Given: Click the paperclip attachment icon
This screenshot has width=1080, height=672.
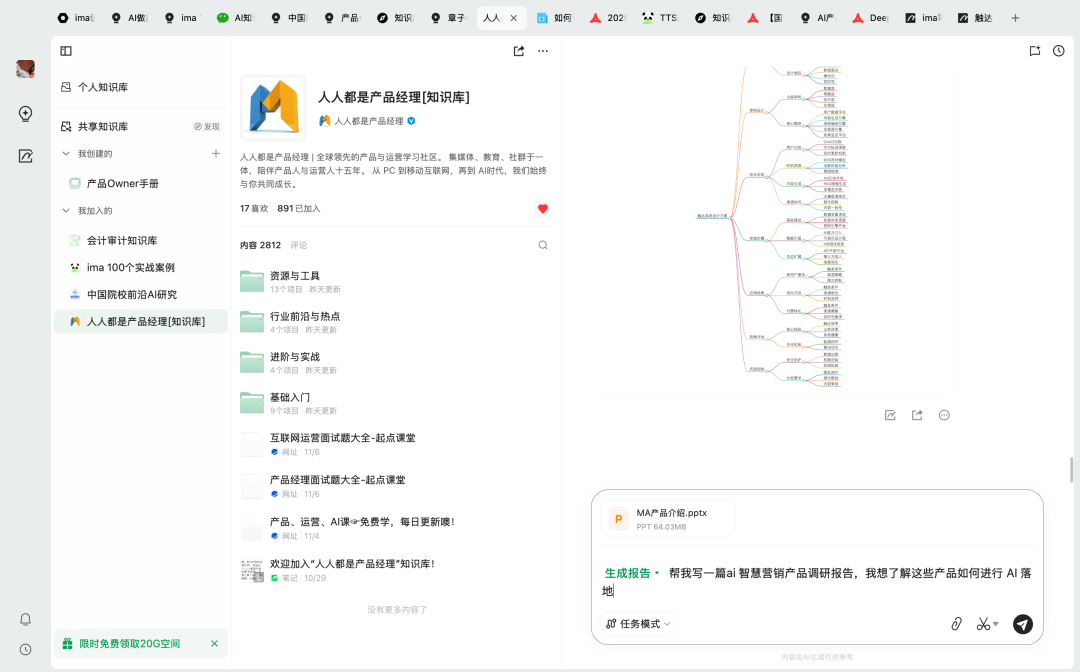Looking at the screenshot, I should pyautogui.click(x=956, y=624).
